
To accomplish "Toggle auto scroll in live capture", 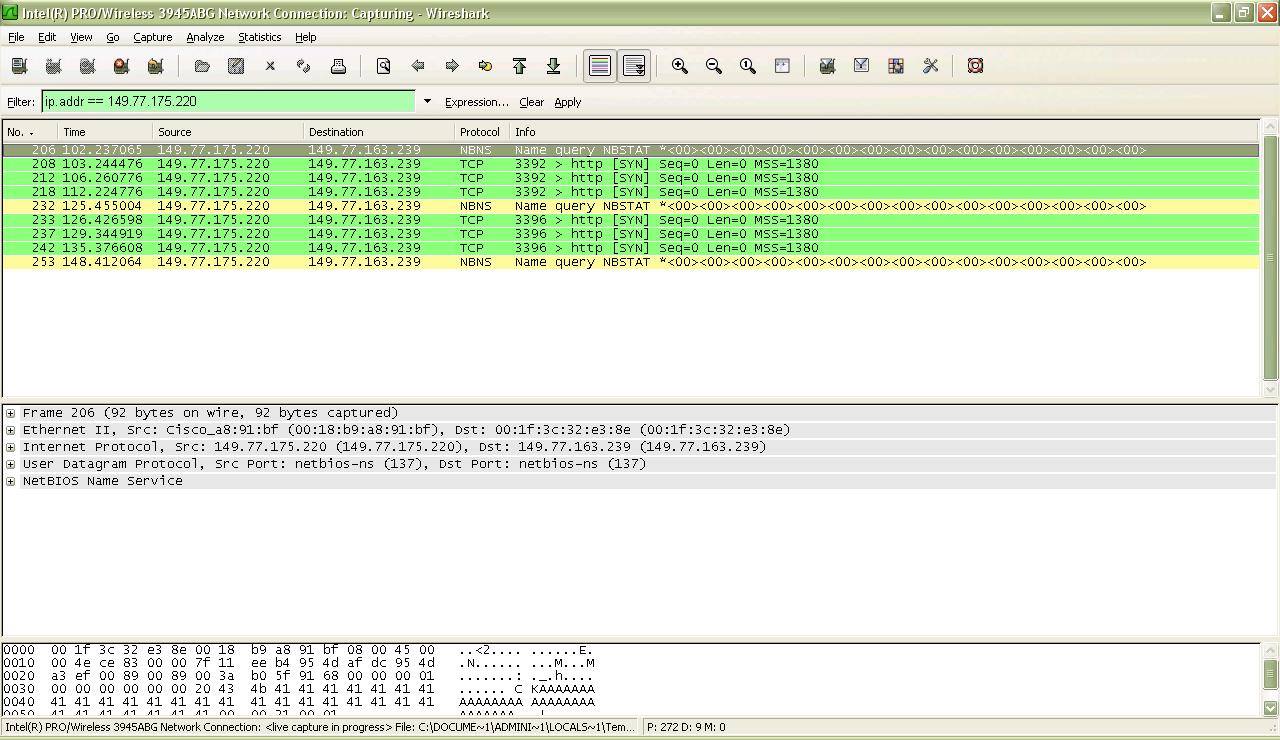I will pos(634,66).
